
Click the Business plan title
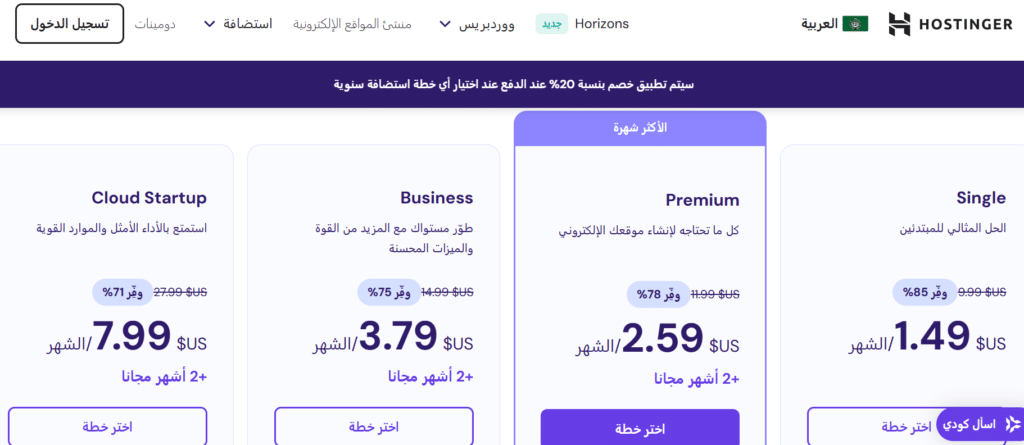click(x=437, y=198)
